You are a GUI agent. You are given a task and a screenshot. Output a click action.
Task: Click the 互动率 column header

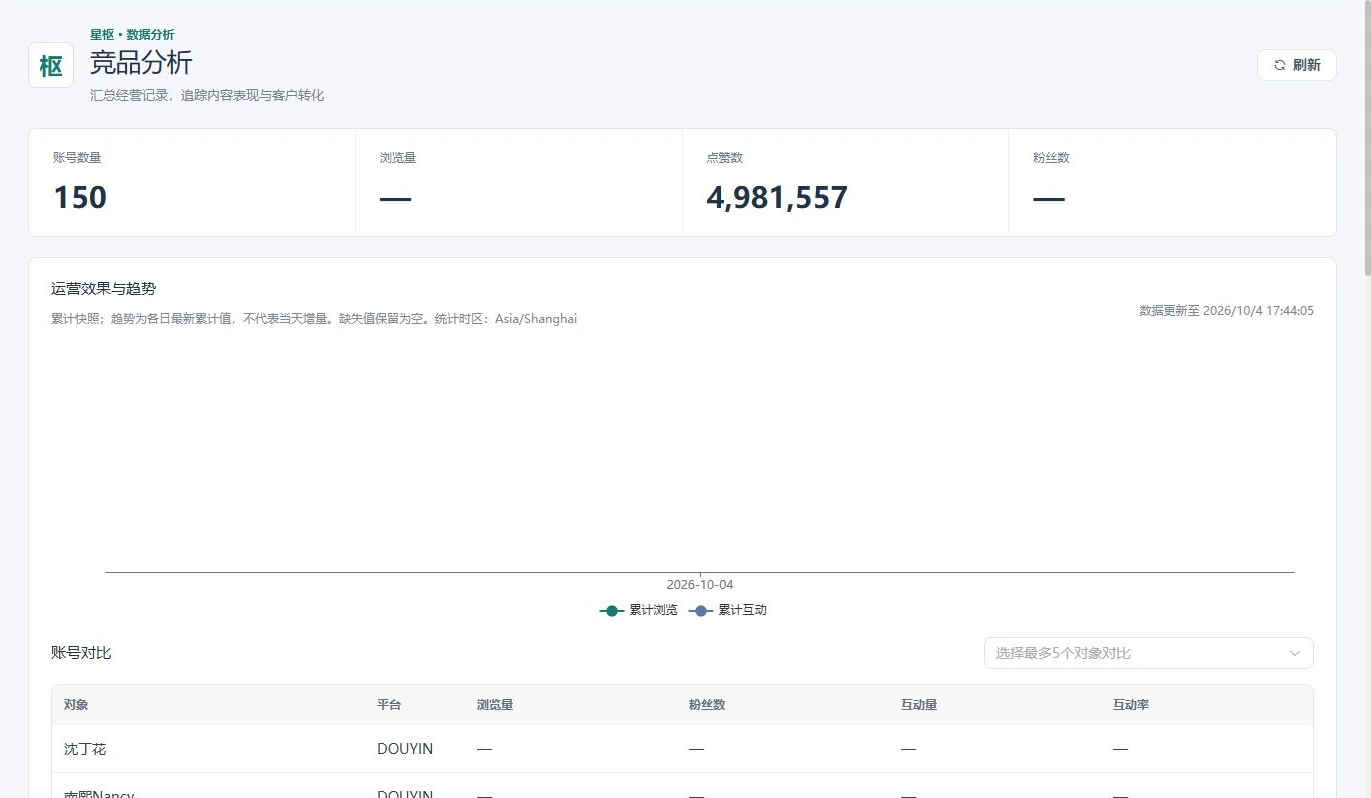click(1131, 705)
